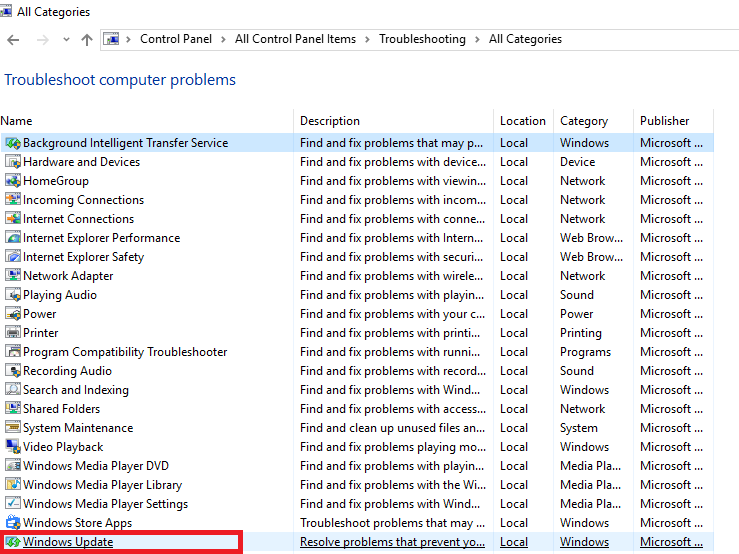Navigate to Troubleshooting breadcrumb

click(x=422, y=39)
